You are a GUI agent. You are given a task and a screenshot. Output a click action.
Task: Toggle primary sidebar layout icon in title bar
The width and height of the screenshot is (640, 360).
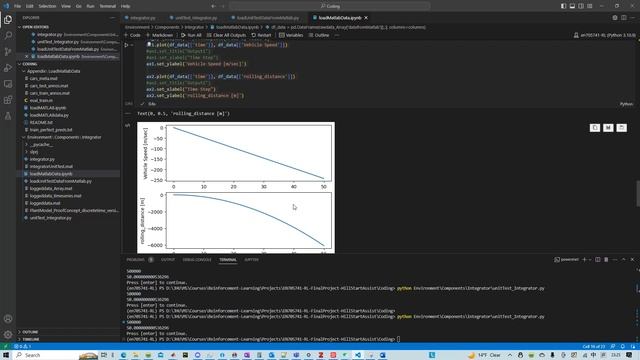point(563,6)
